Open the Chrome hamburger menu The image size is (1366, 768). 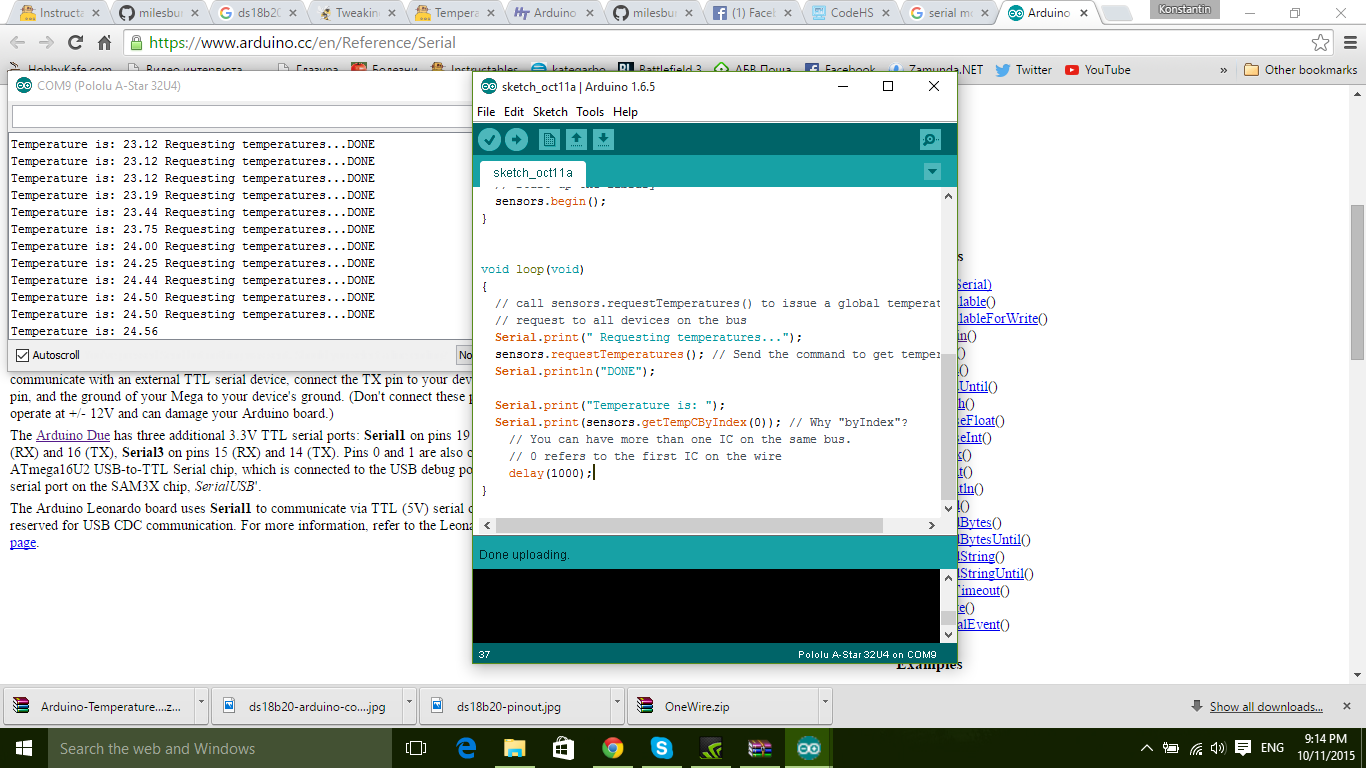[x=1348, y=43]
